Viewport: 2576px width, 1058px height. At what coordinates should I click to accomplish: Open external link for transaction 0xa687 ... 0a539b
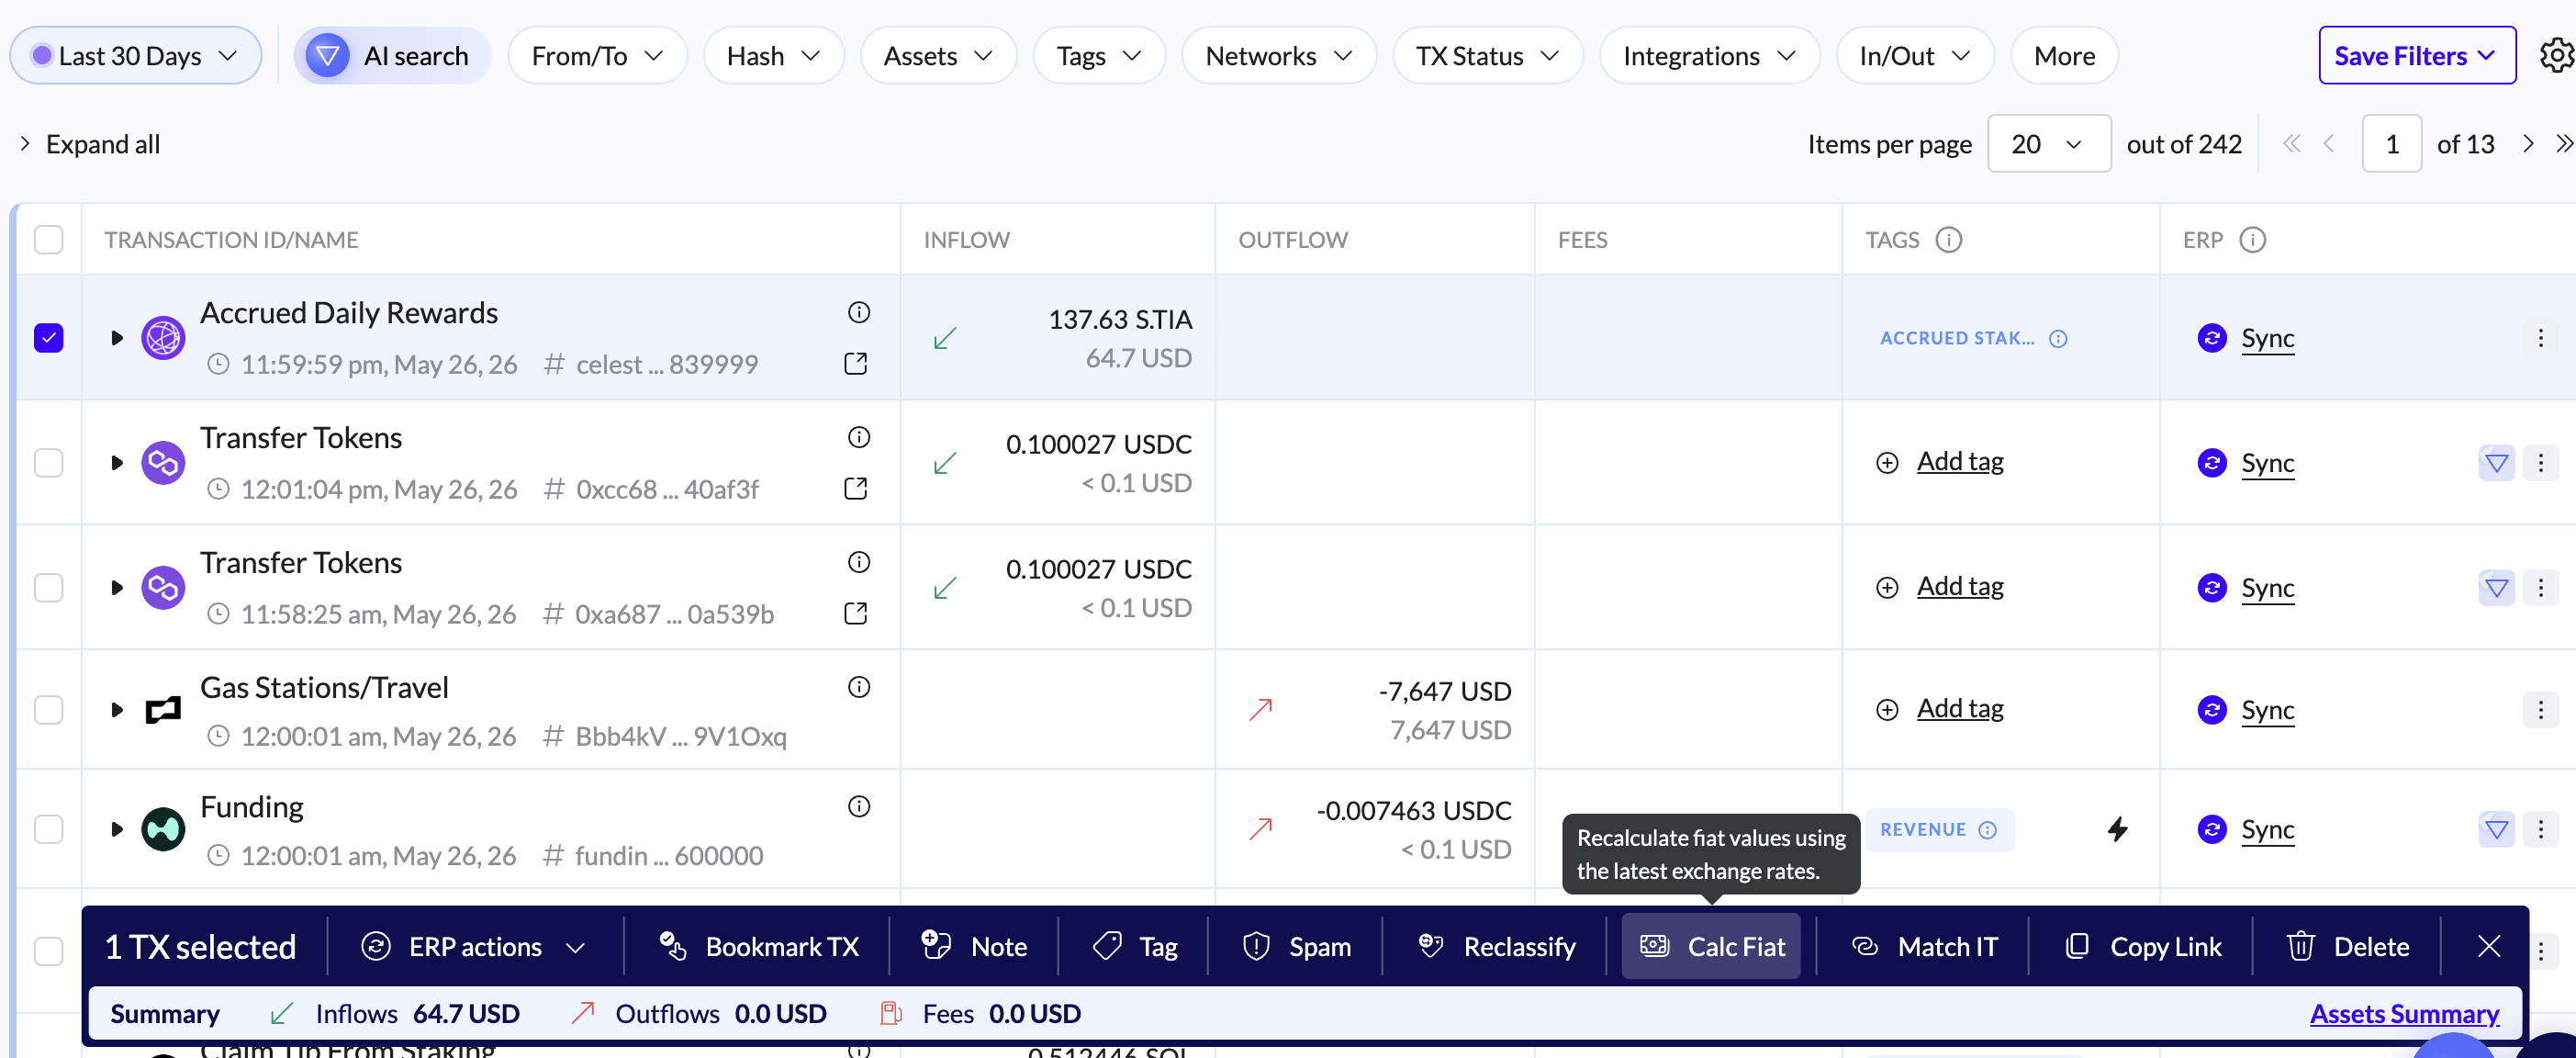click(855, 613)
